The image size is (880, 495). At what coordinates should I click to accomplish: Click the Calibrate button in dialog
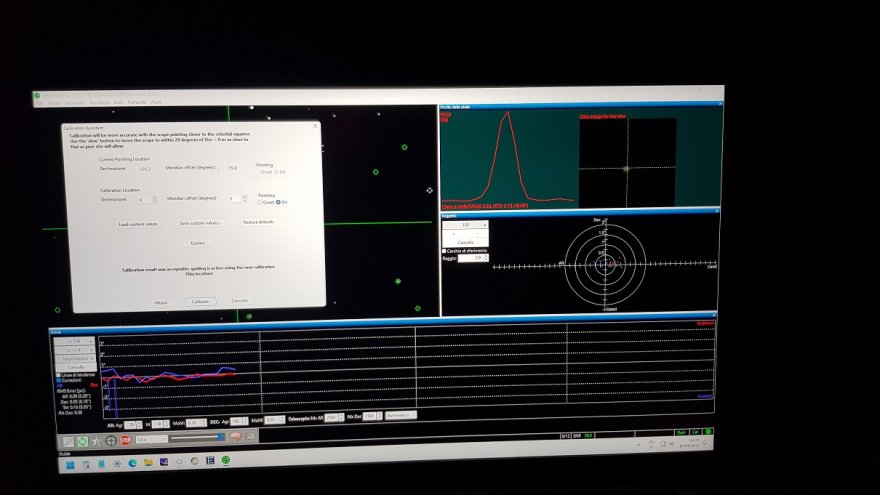tap(200, 300)
